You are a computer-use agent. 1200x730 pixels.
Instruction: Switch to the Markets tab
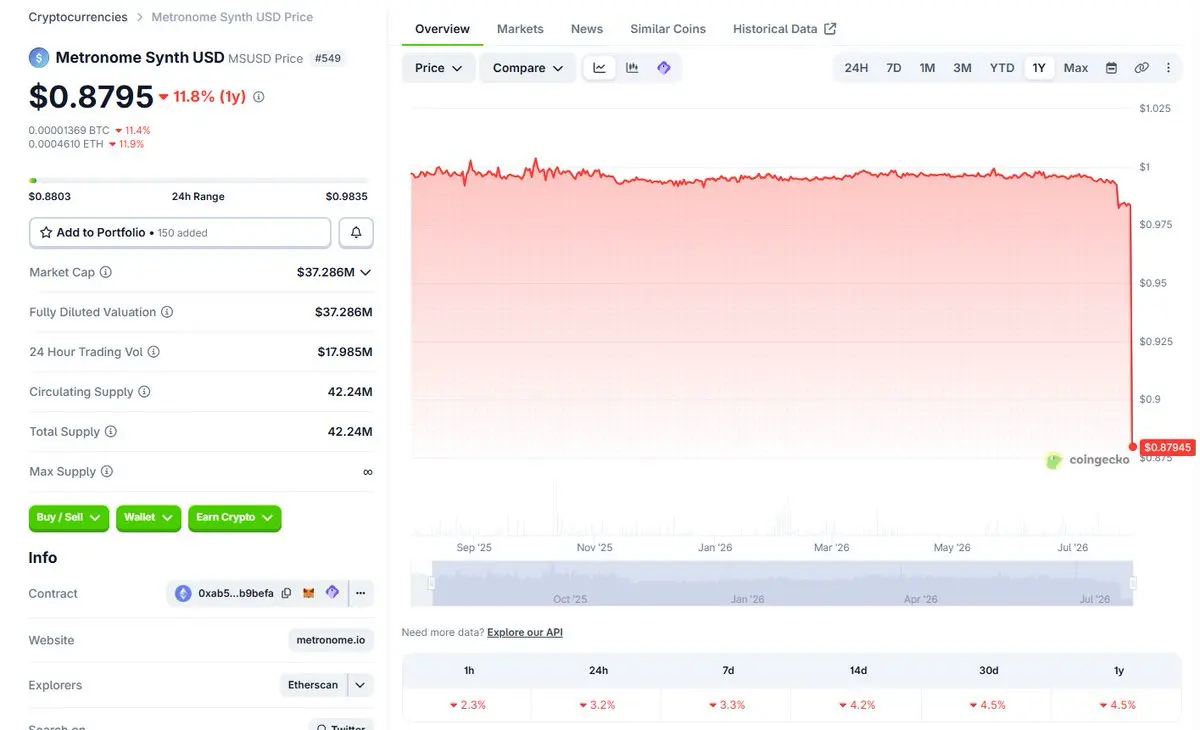[520, 29]
